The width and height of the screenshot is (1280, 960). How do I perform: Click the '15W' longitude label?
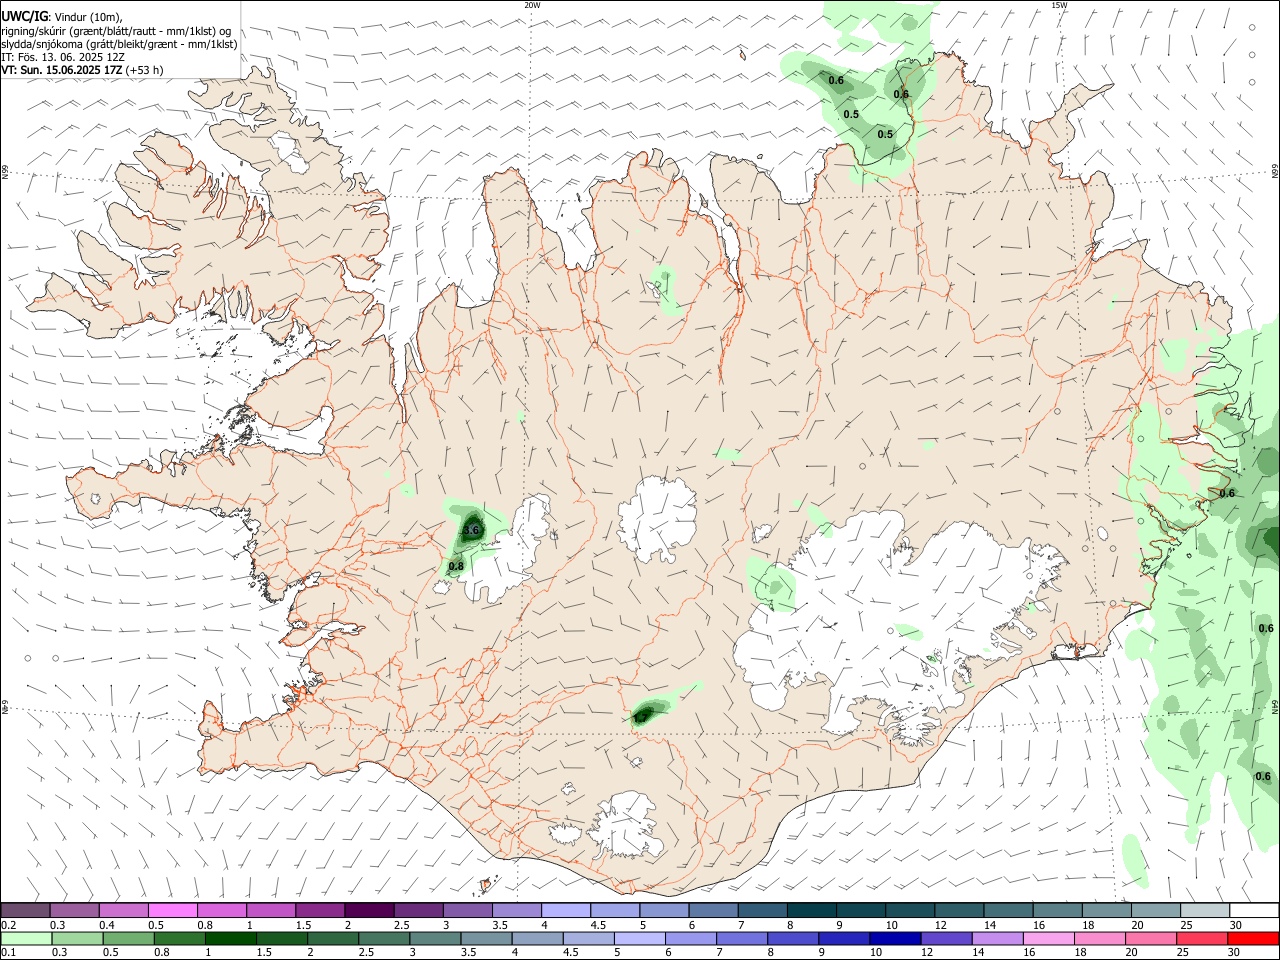tap(1059, 5)
